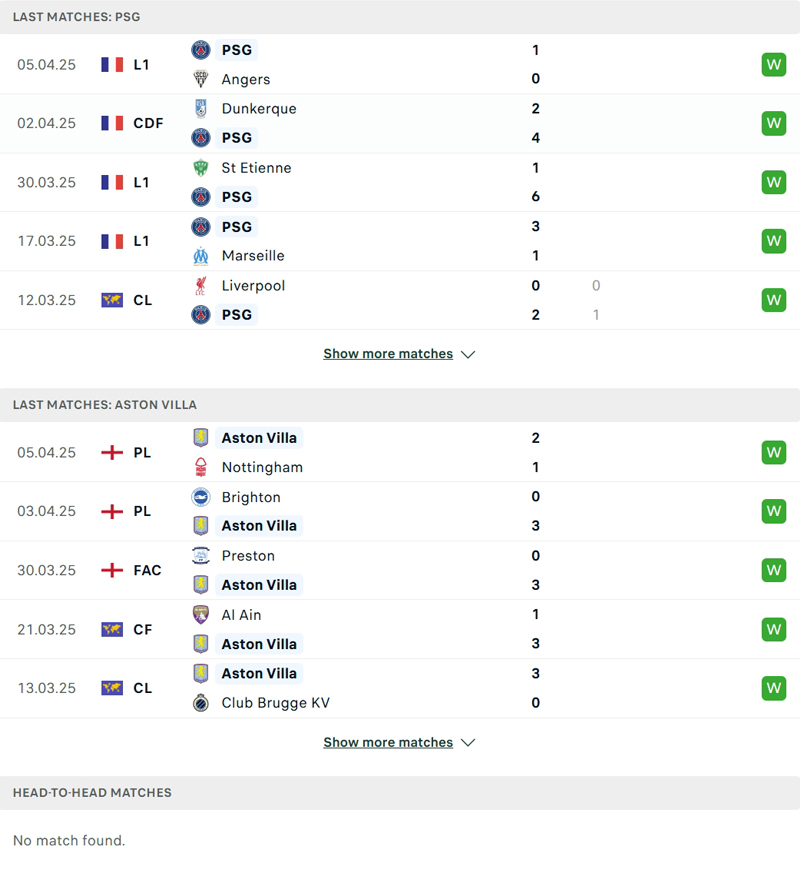Expand more matches for Aston Villa
The width and height of the screenshot is (800, 870).
(x=388, y=742)
